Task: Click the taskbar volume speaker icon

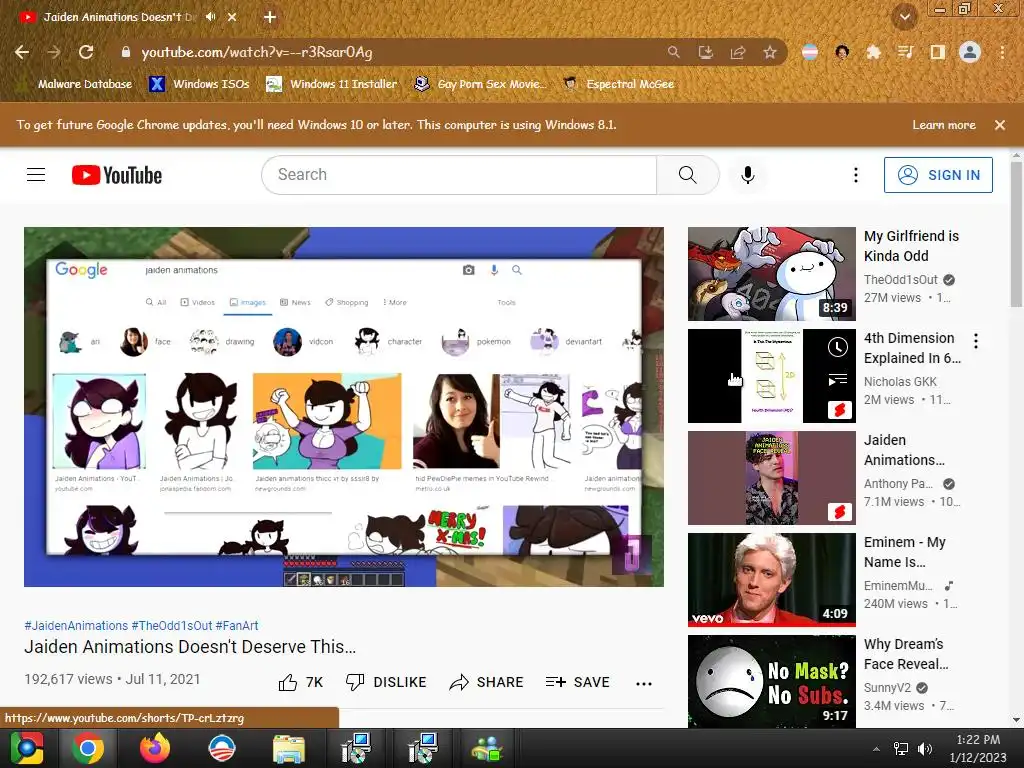Action: click(x=925, y=749)
